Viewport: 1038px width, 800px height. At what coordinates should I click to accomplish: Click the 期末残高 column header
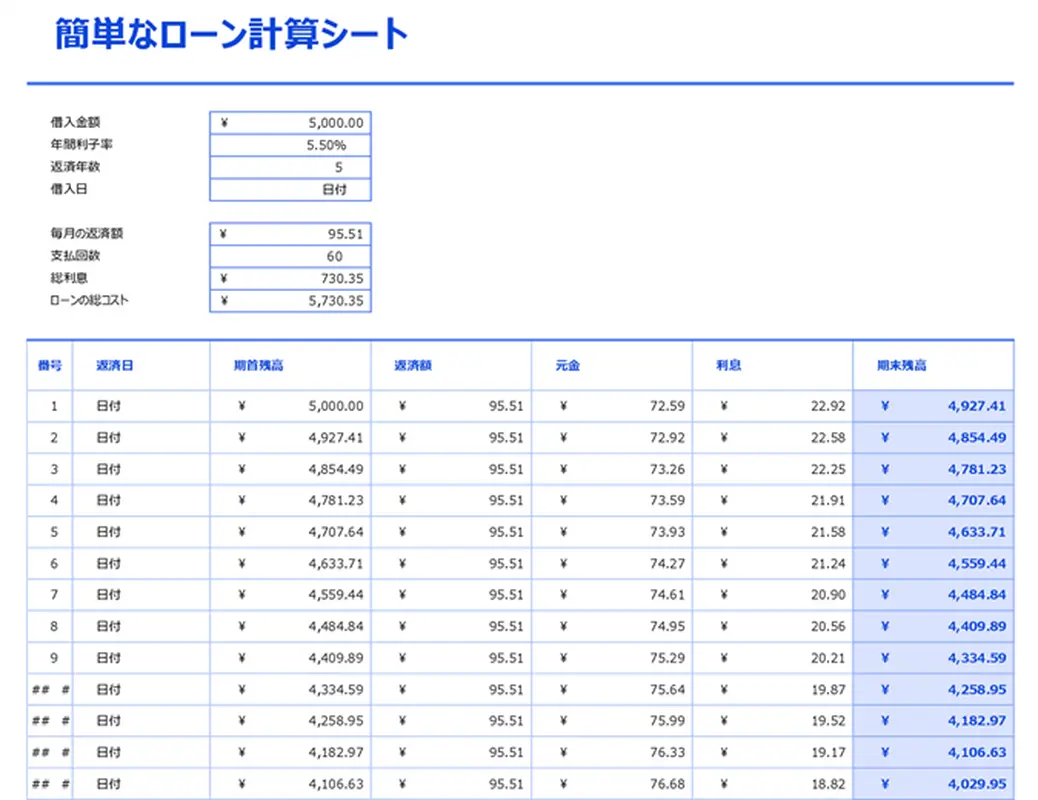click(x=901, y=365)
